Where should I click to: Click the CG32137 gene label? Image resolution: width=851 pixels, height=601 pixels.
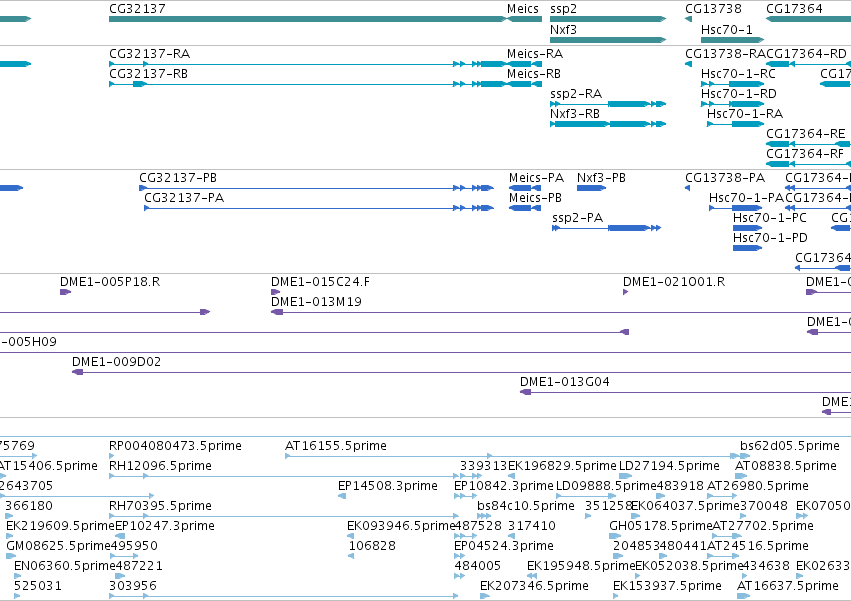tap(137, 9)
